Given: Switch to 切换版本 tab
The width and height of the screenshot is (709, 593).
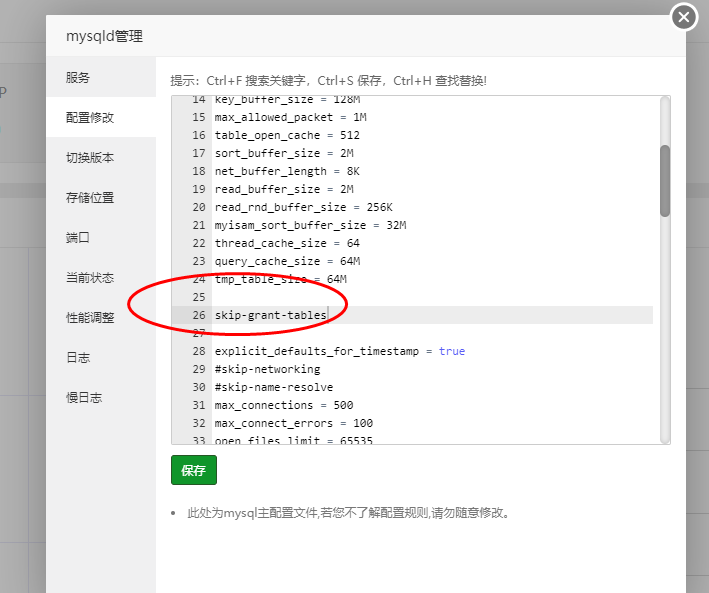Looking at the screenshot, I should [x=101, y=157].
